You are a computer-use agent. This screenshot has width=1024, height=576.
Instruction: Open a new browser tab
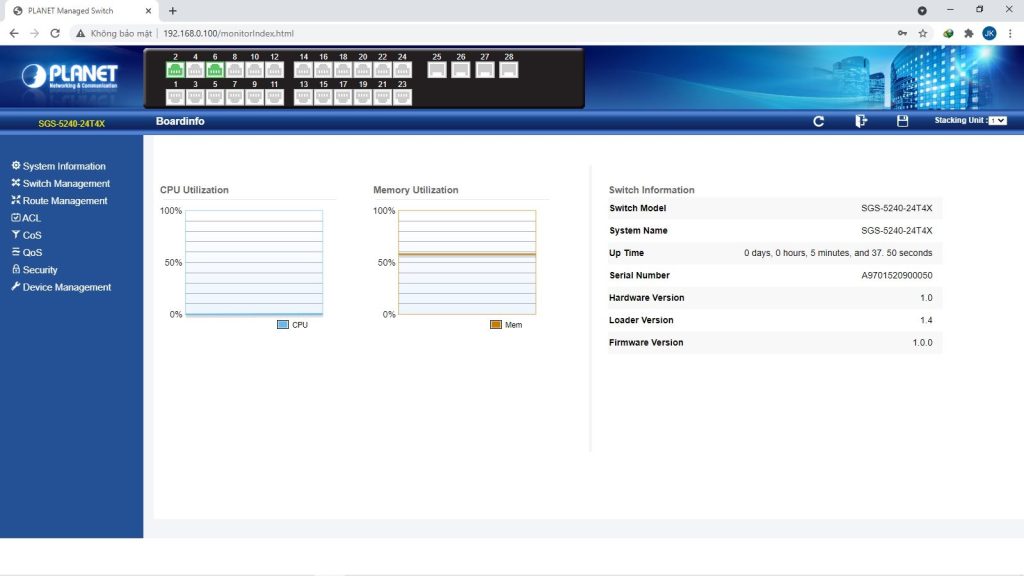[x=172, y=10]
